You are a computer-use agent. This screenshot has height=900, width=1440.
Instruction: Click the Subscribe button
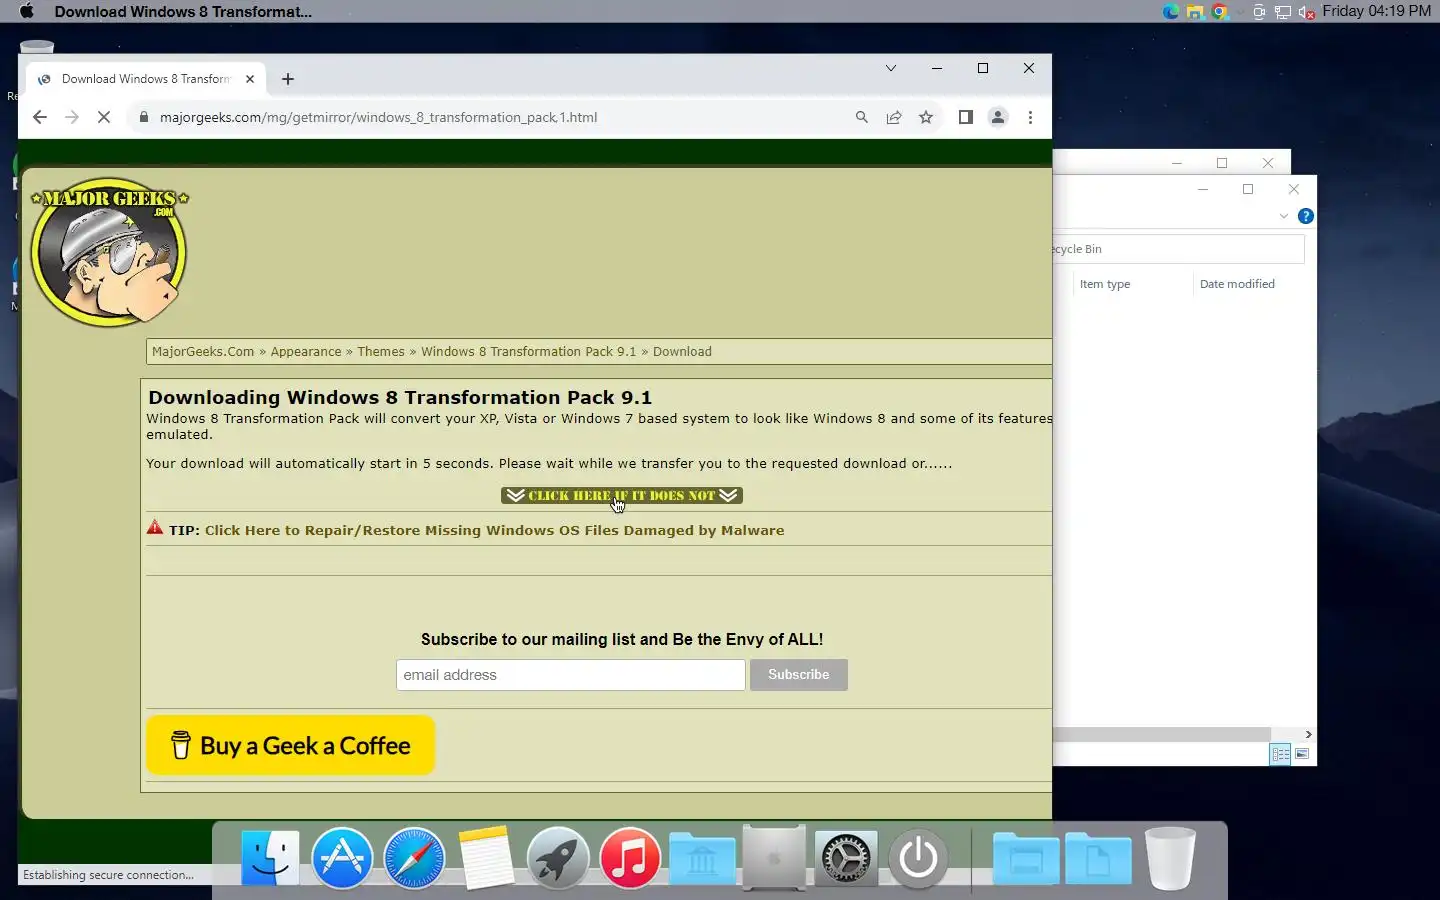pos(799,675)
